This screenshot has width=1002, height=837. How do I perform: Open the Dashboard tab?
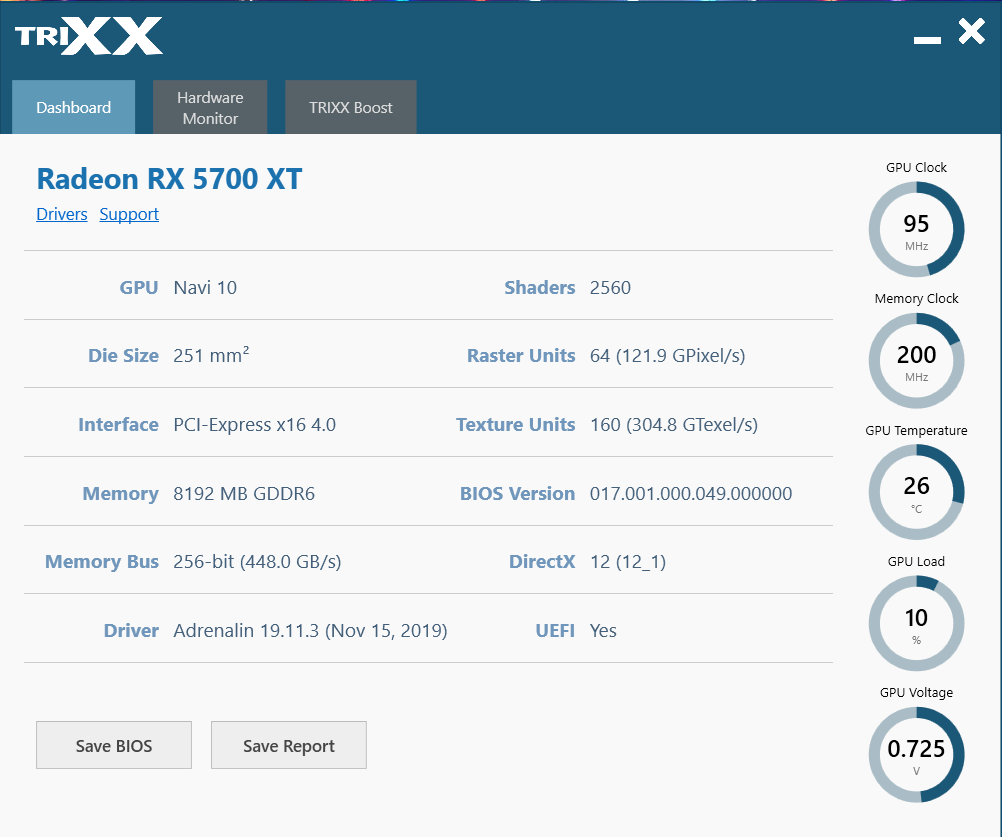(x=73, y=107)
